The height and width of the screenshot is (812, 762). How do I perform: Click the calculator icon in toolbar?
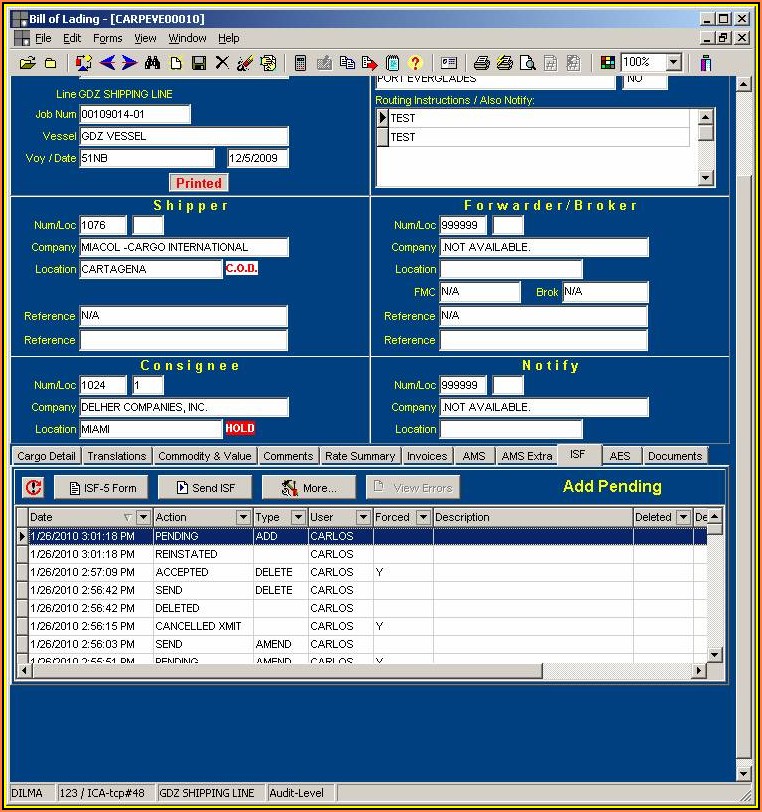click(x=300, y=63)
